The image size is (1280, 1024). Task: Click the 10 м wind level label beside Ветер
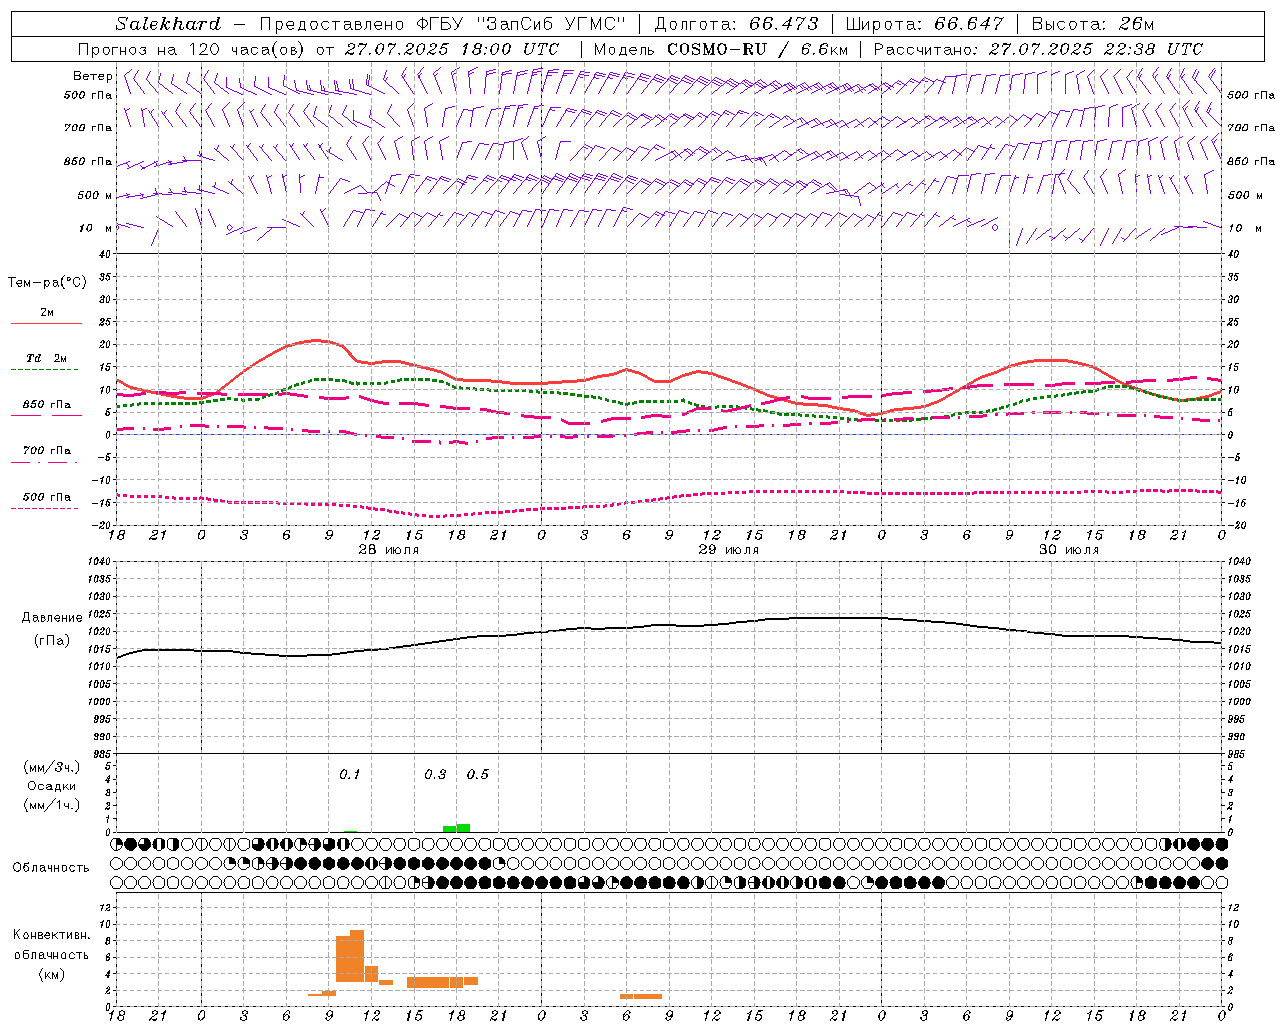coord(95,228)
